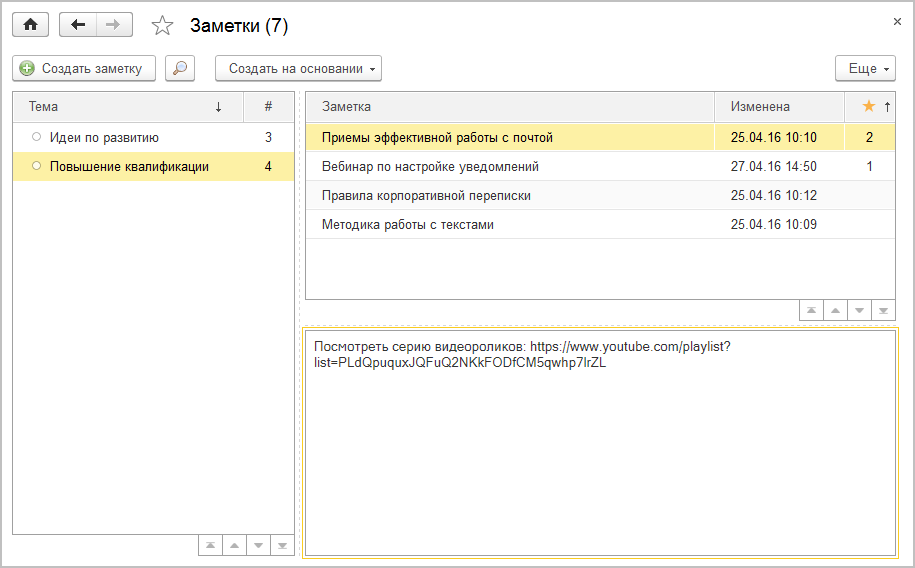Select the topic "Повышение квалификации"
Image resolution: width=915 pixels, height=568 pixels.
[x=129, y=167]
